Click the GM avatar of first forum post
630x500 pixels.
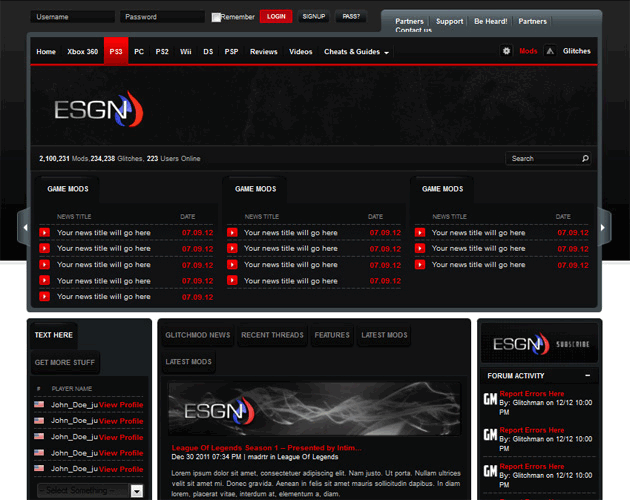490,399
